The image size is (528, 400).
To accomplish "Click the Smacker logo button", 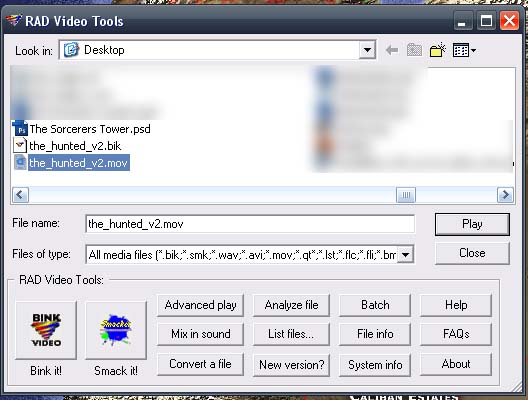I will 116,330.
